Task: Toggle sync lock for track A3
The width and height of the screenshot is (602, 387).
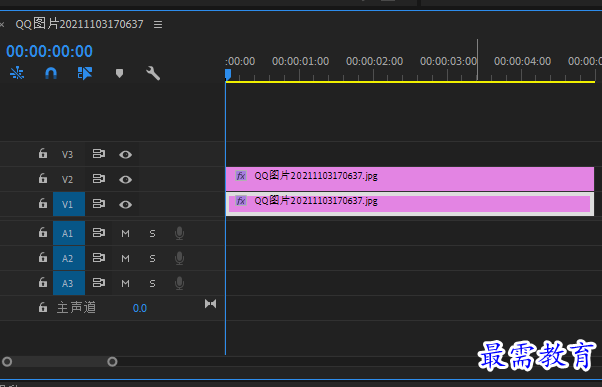Action: (99, 283)
